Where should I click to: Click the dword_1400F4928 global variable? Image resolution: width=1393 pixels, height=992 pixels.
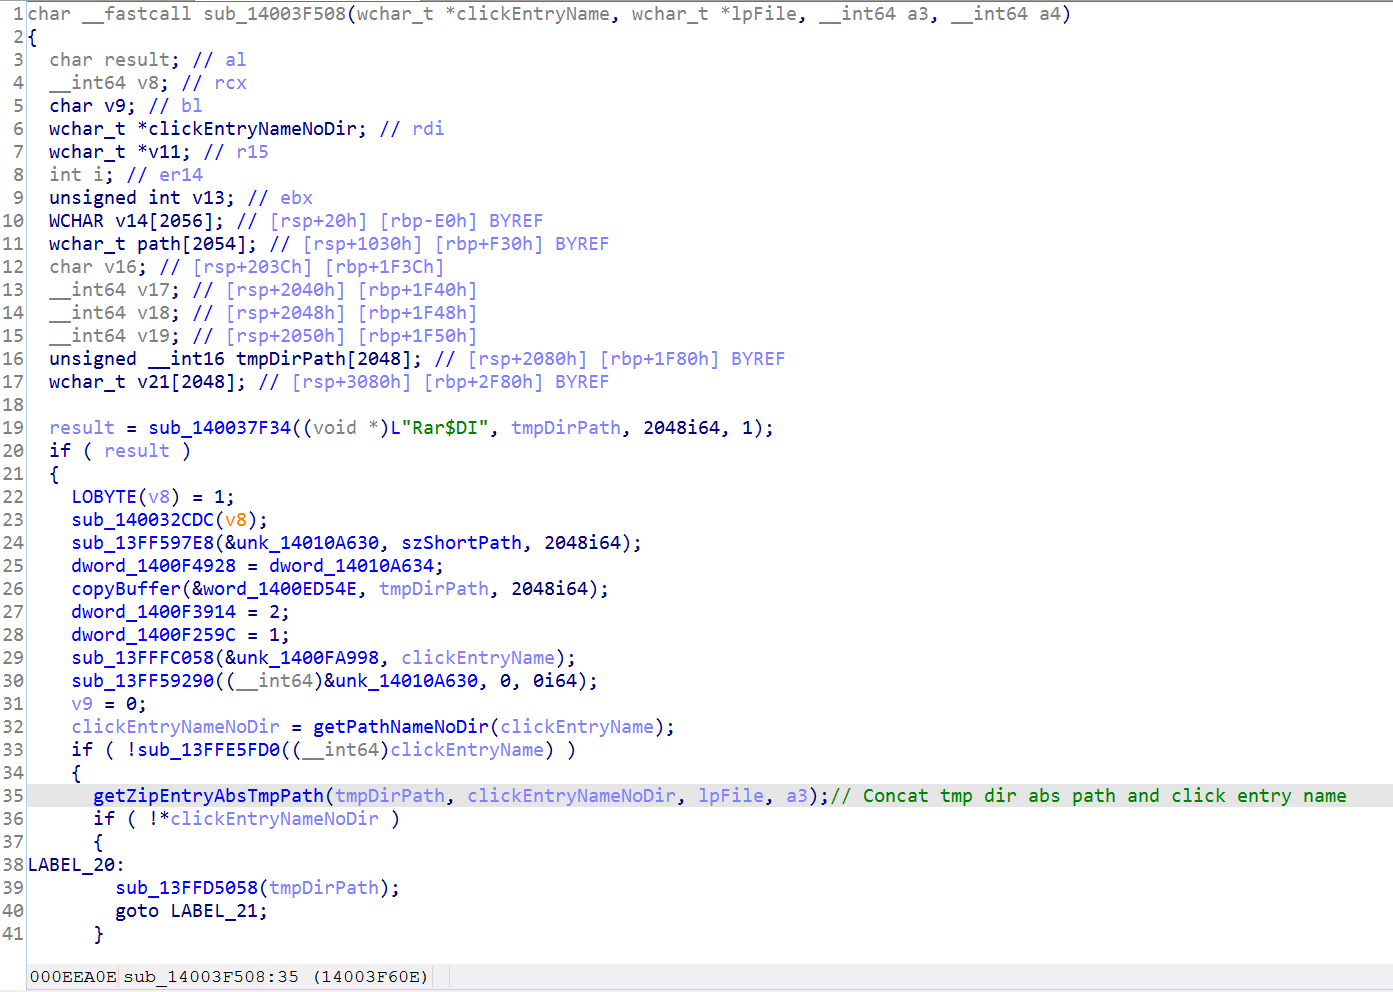tap(153, 566)
